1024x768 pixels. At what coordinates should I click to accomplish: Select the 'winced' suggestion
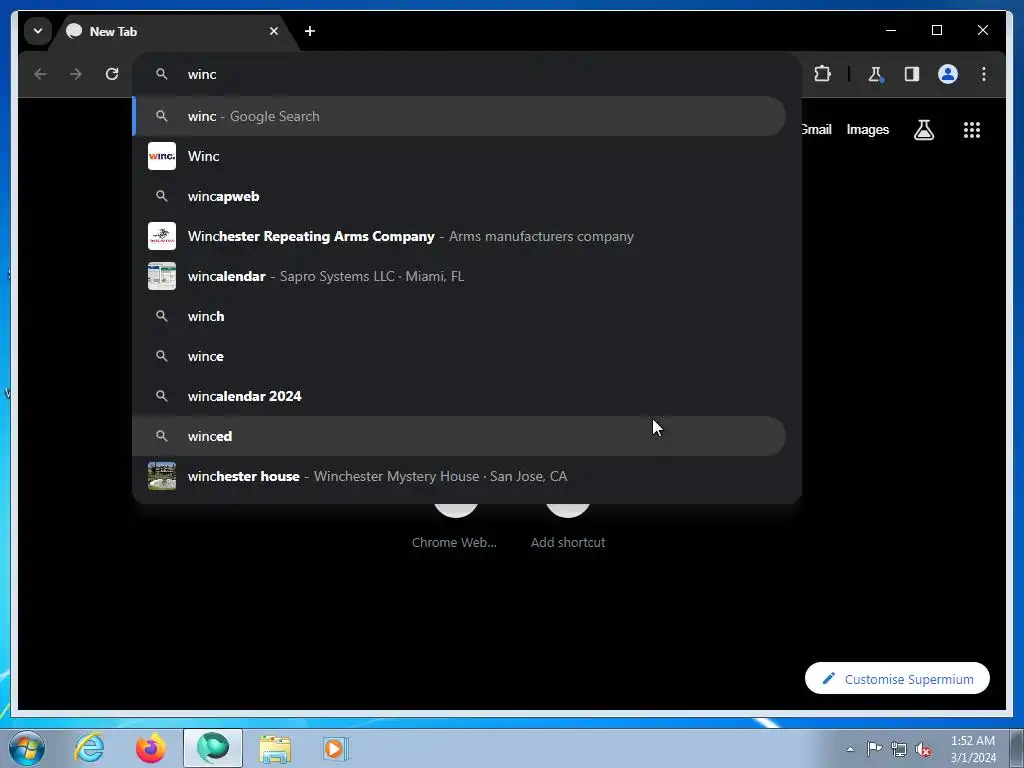tap(459, 436)
